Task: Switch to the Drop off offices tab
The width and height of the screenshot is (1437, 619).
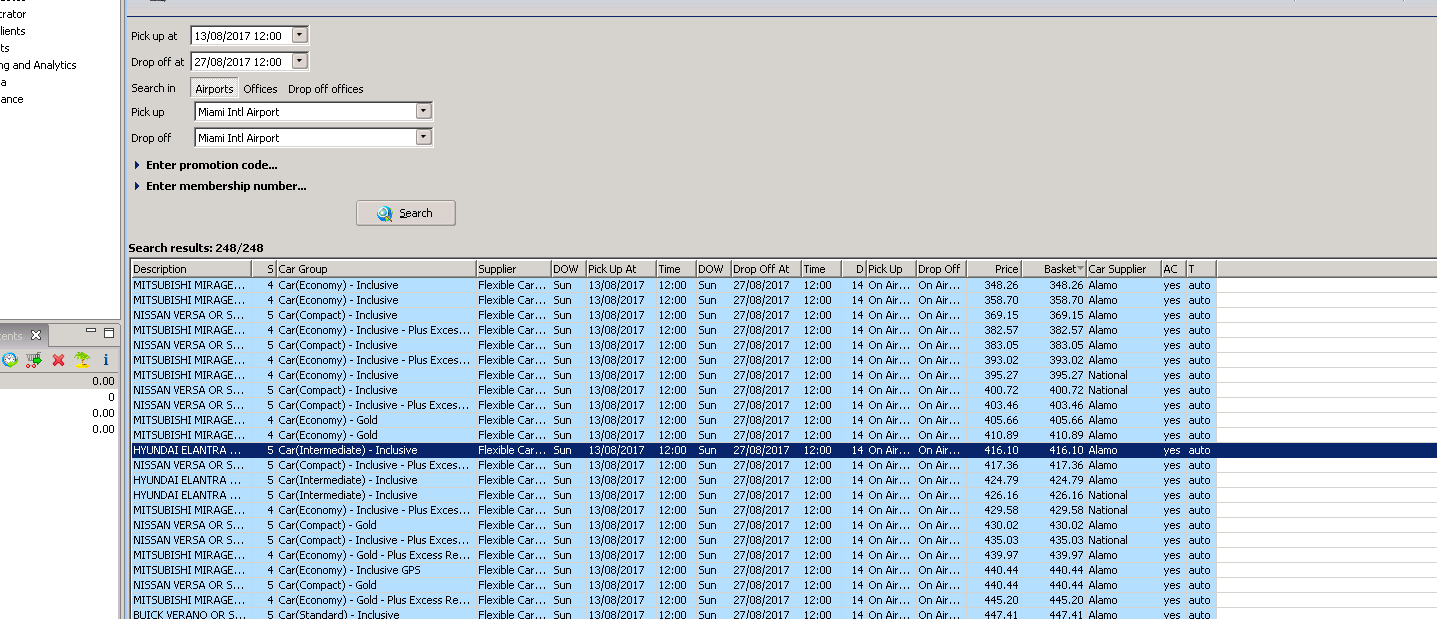Action: click(x=326, y=89)
